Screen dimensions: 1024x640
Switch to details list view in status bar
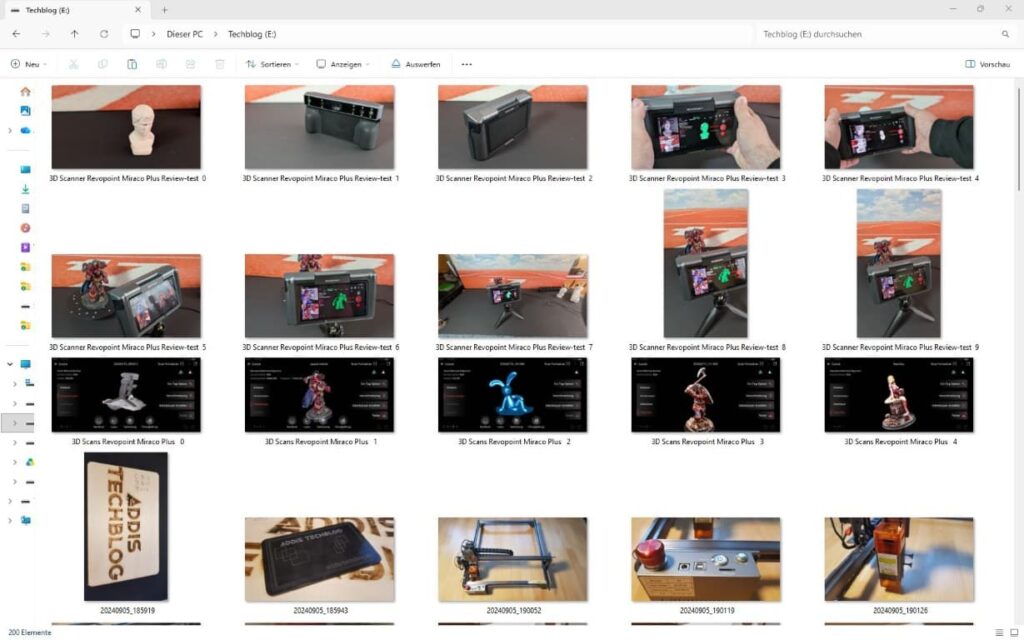pos(999,632)
